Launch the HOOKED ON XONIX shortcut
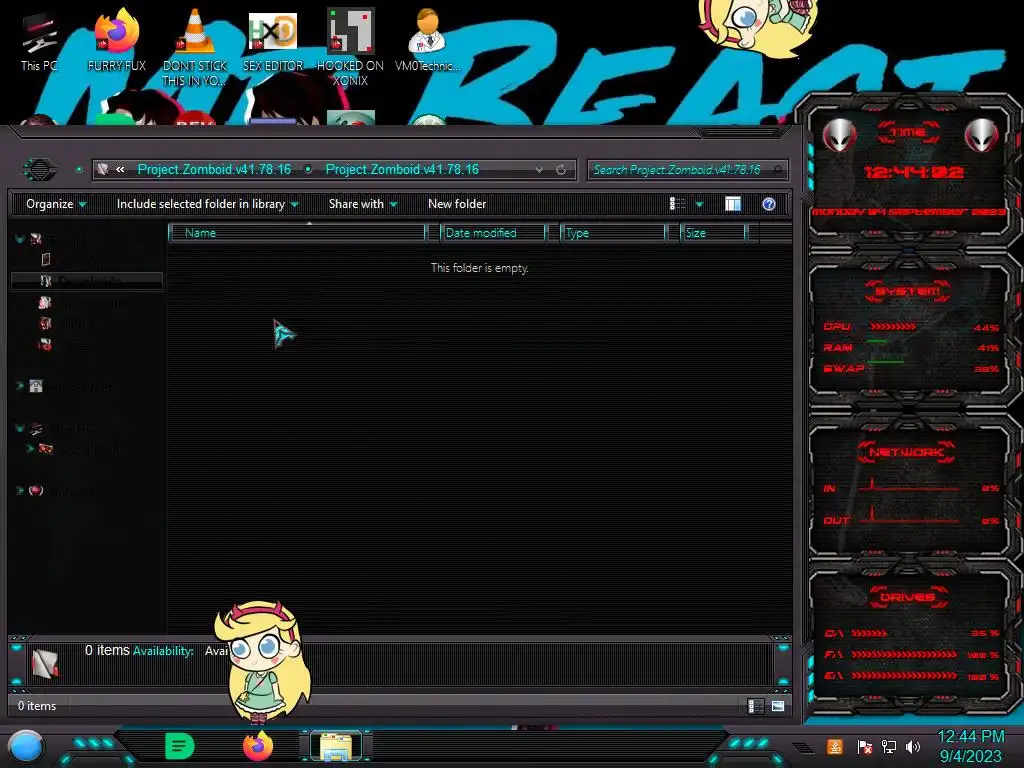 pos(350,47)
